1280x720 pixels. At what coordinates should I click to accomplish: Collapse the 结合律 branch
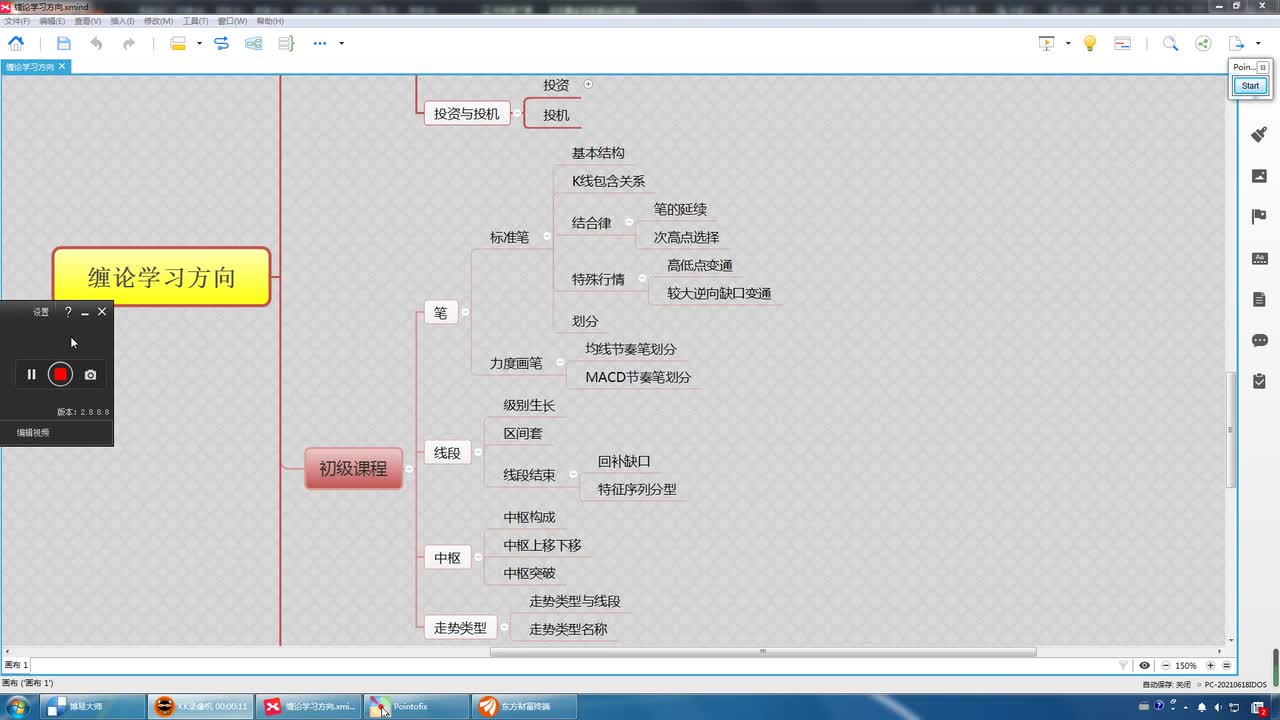(x=629, y=223)
